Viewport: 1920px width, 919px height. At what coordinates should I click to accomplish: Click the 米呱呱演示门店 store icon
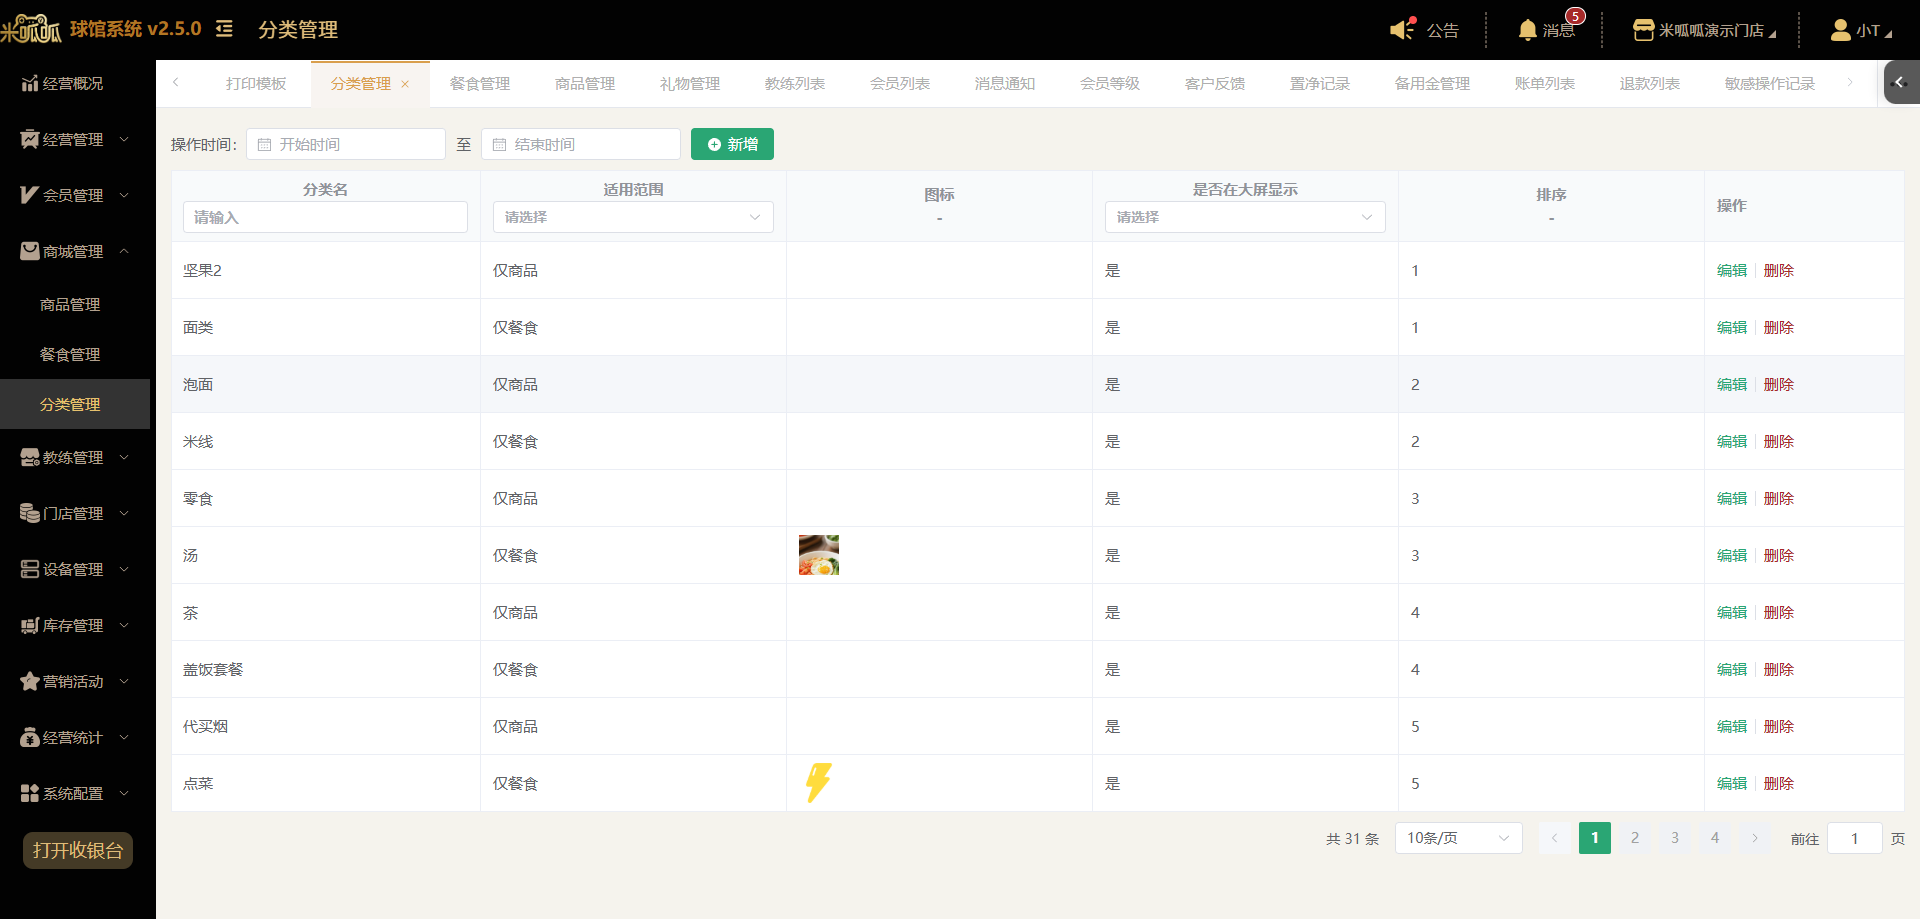[1643, 30]
